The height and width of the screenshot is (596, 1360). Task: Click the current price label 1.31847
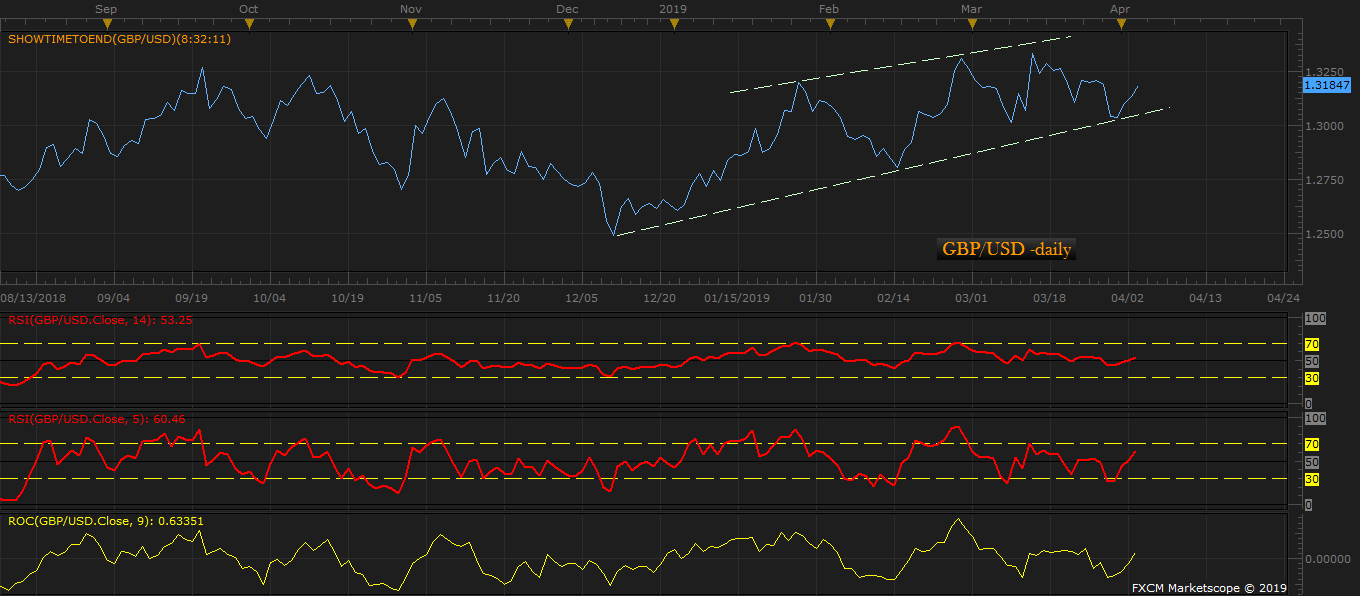click(1327, 86)
